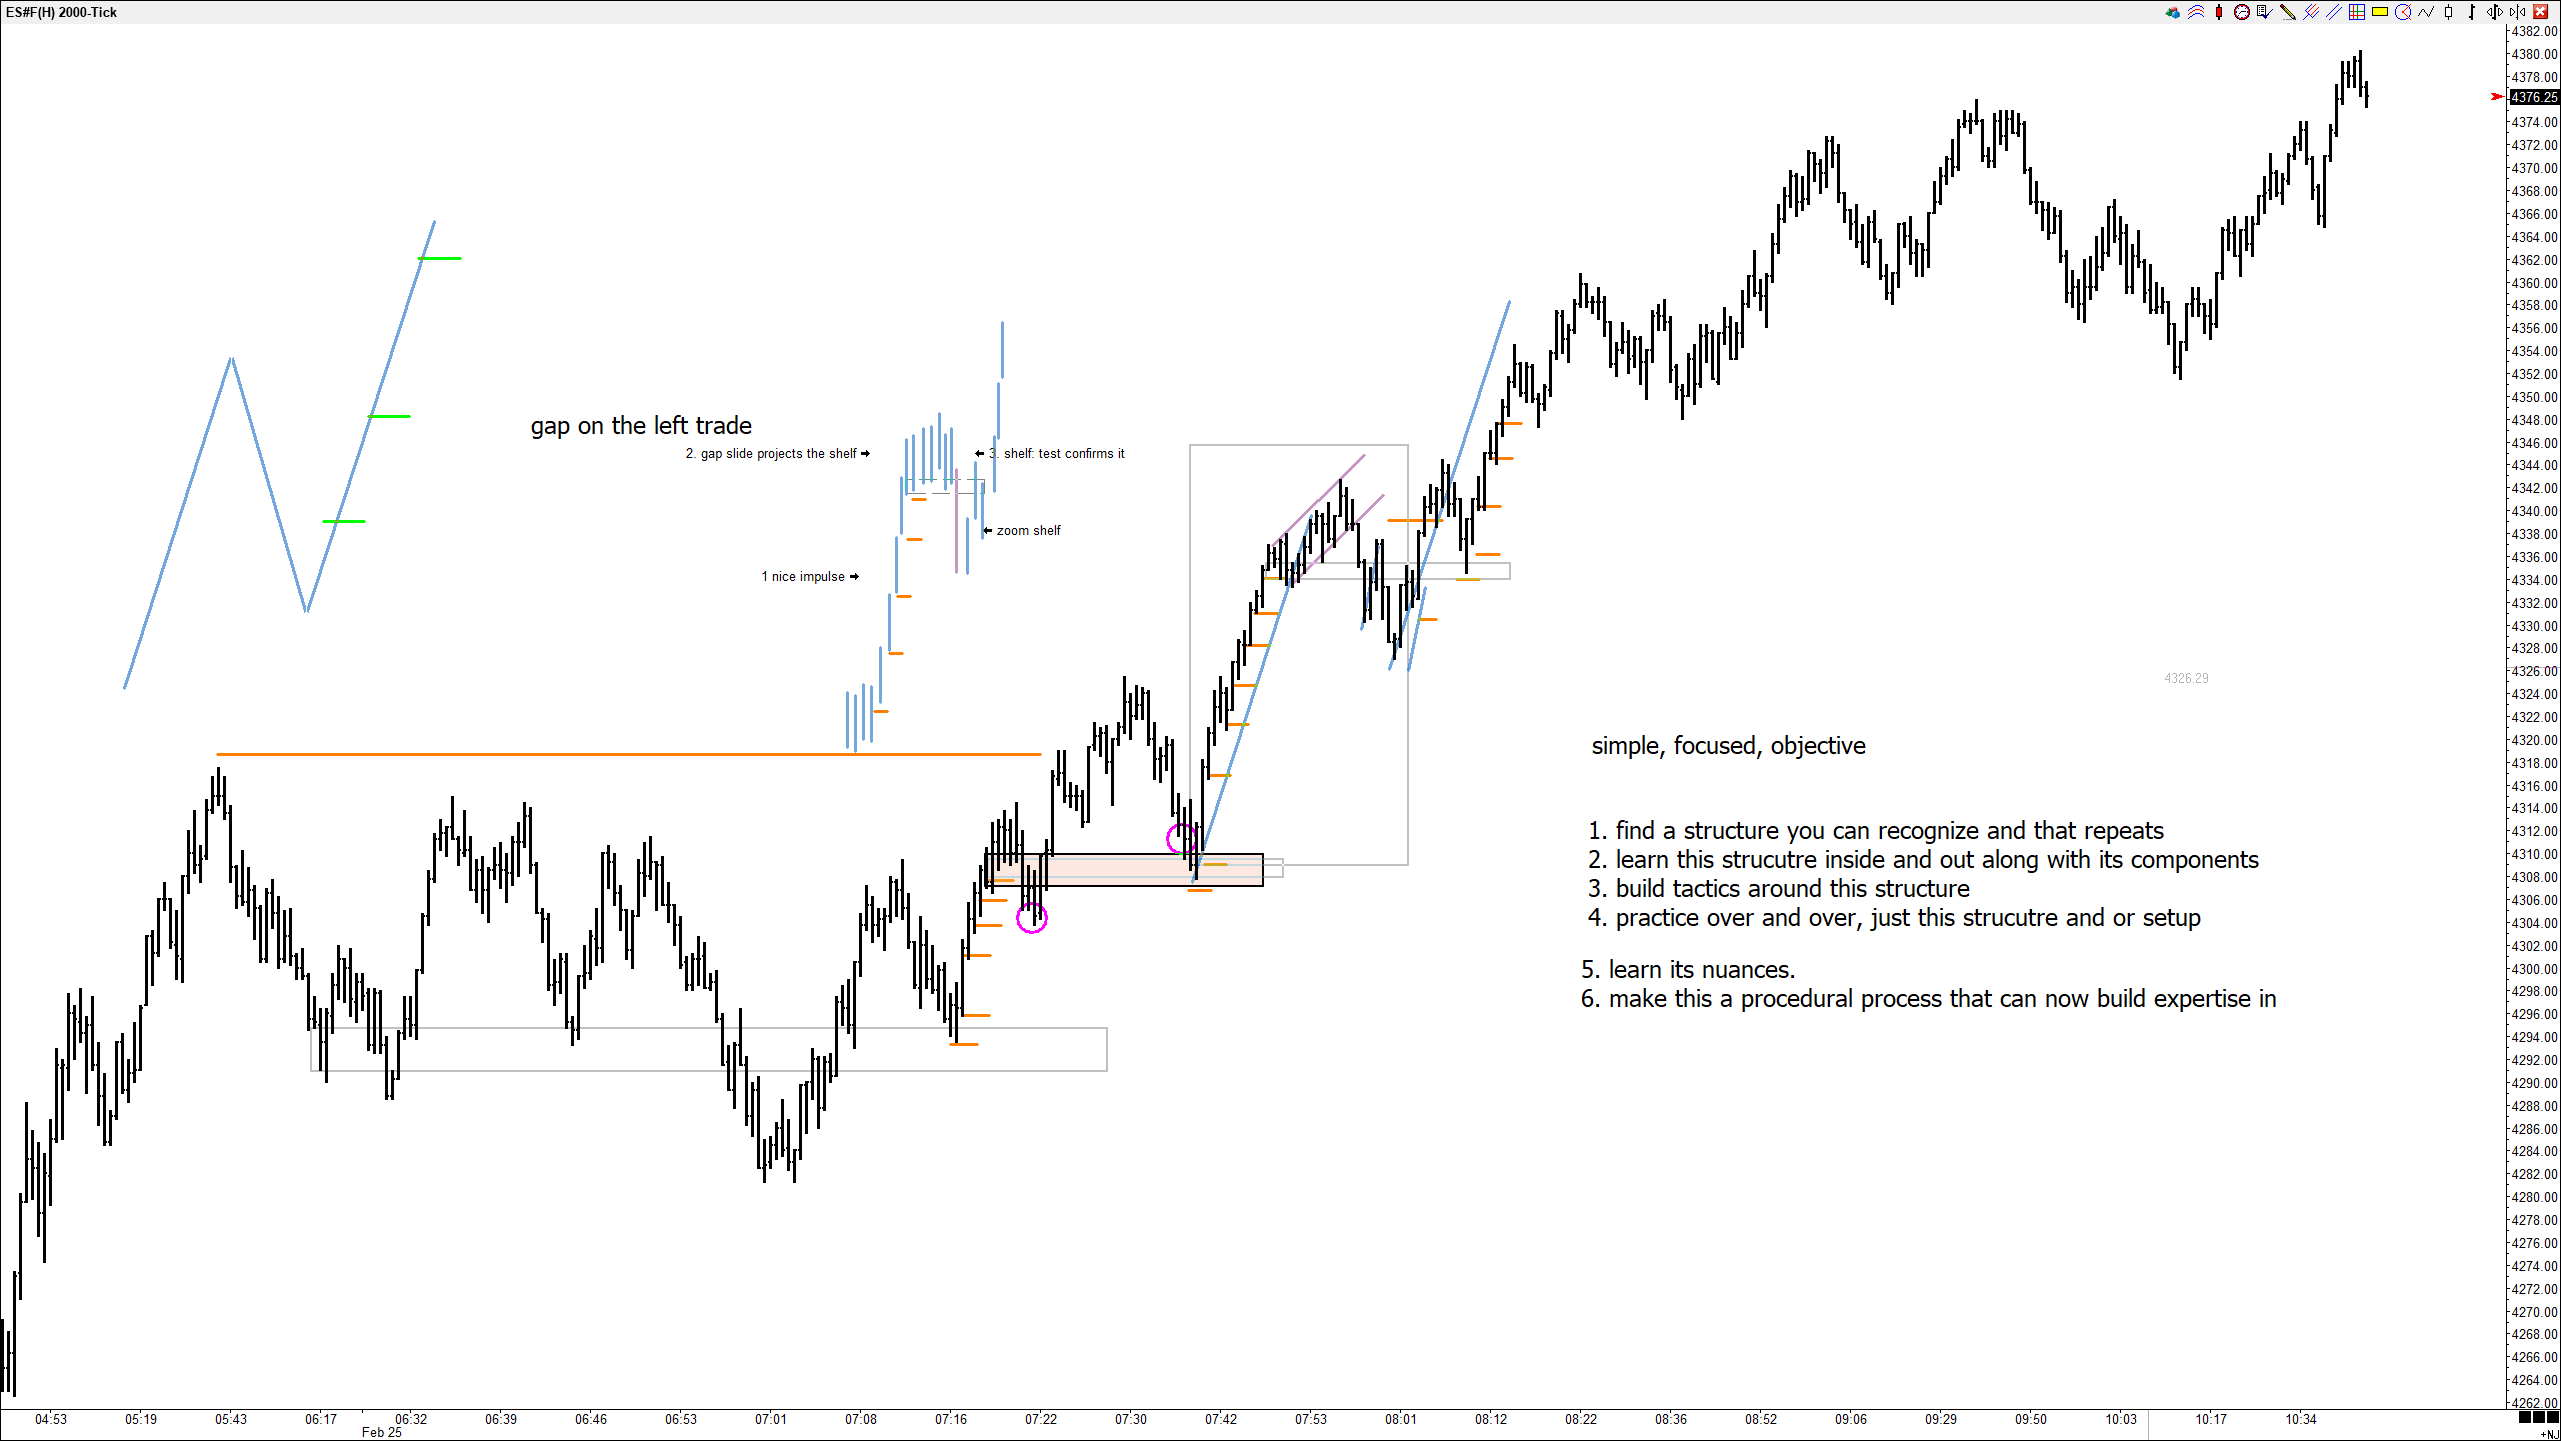Image resolution: width=2561 pixels, height=1441 pixels.
Task: Select the parallel lines channel tool
Action: click(x=2334, y=12)
